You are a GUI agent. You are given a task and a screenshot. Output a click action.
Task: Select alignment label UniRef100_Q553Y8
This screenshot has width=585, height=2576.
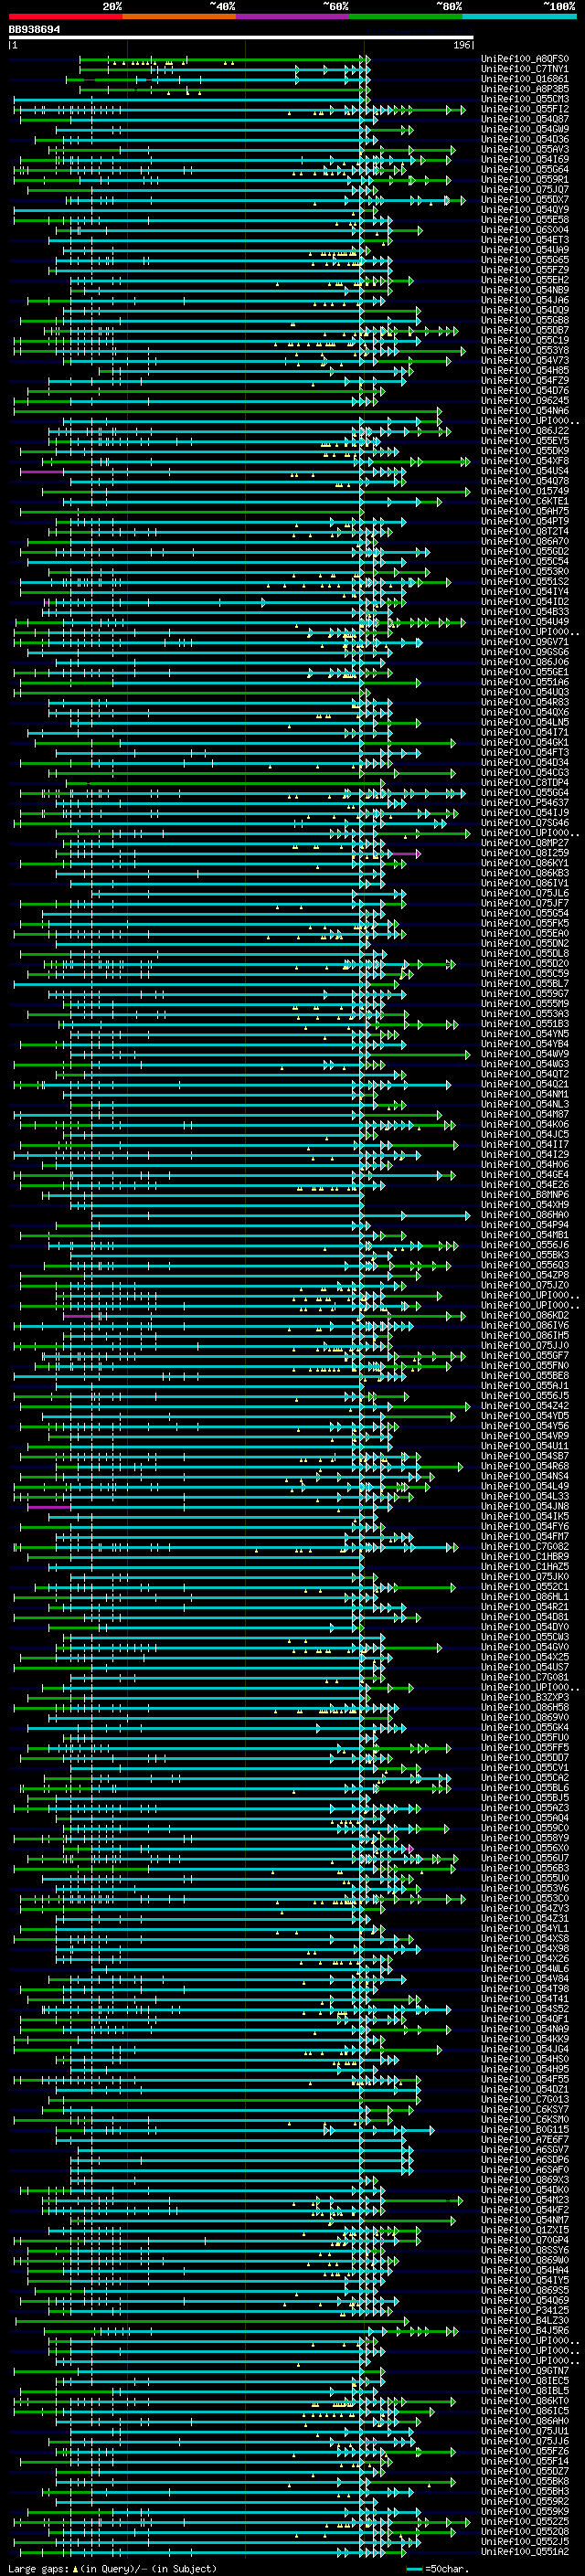point(525,350)
